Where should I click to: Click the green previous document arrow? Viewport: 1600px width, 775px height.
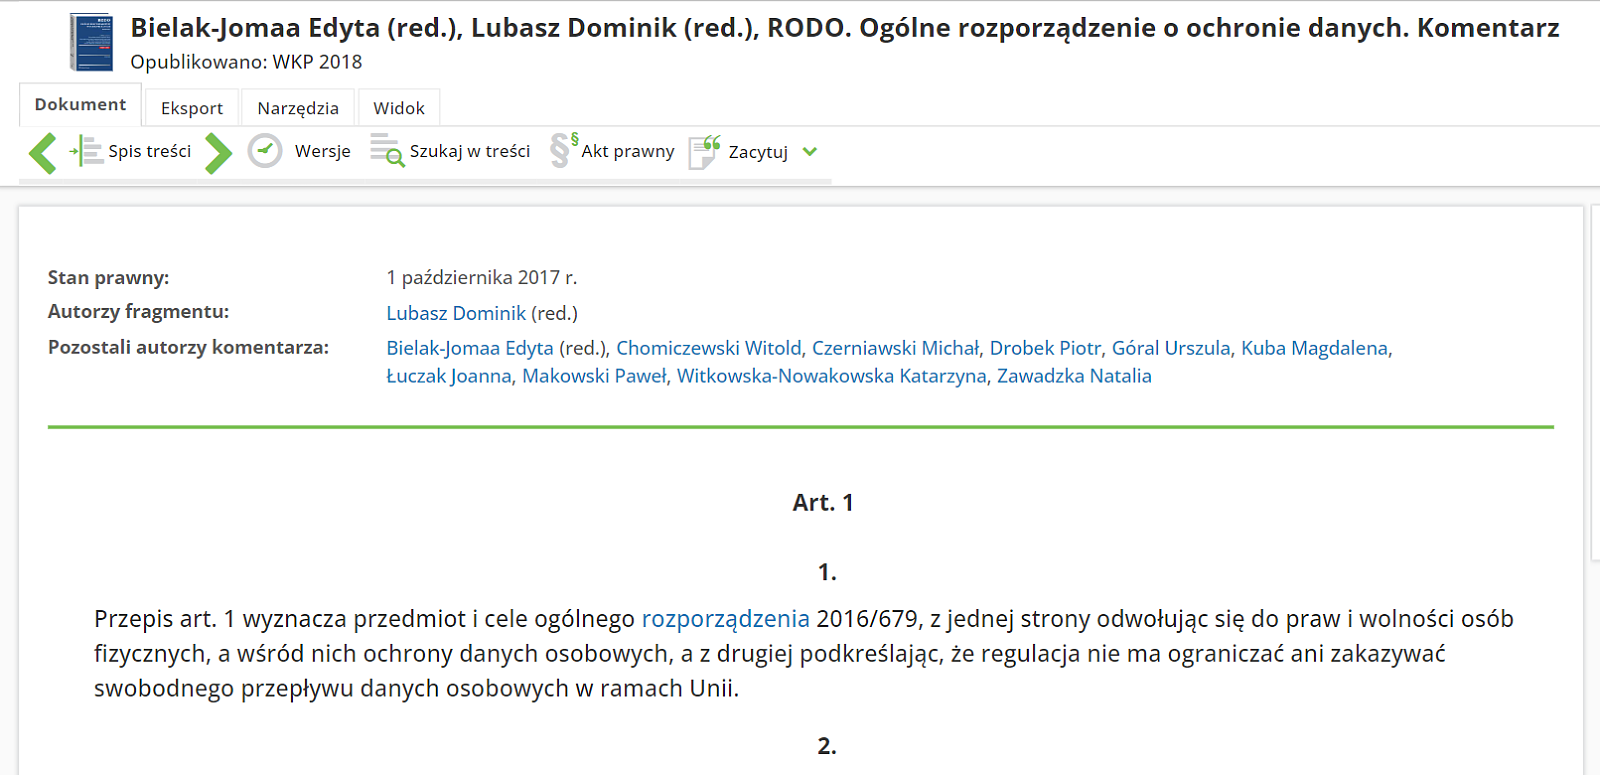point(42,153)
